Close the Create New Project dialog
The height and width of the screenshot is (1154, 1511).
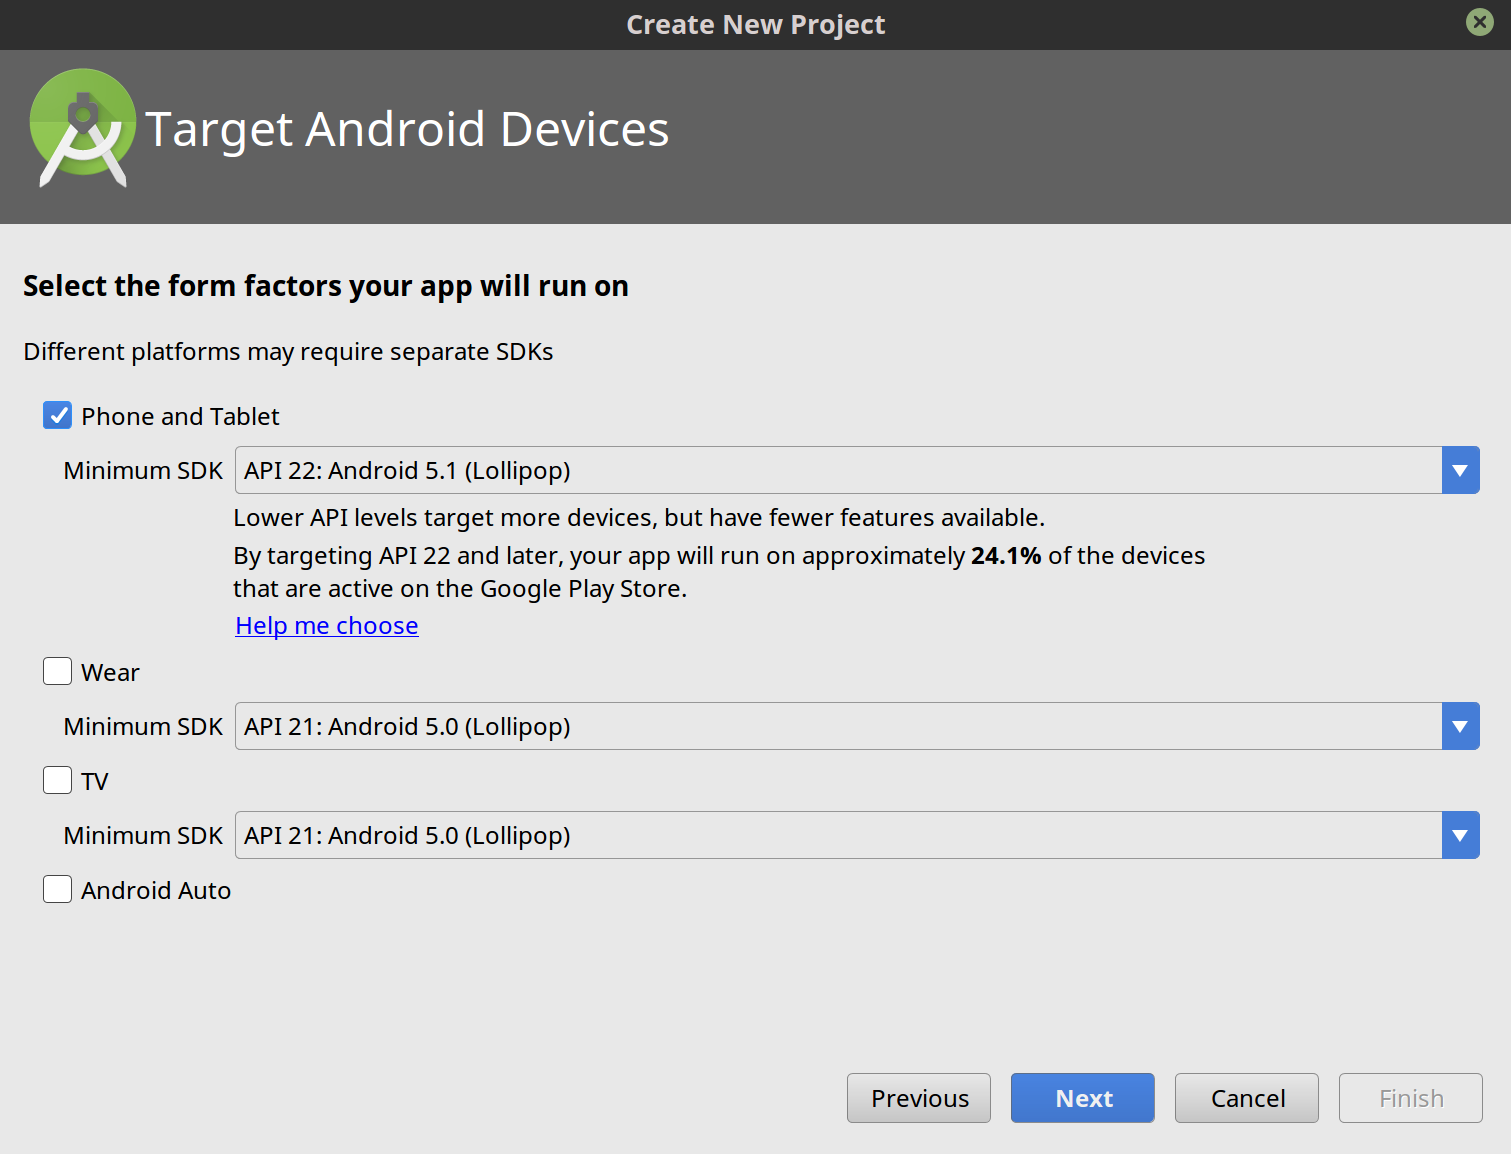tap(1480, 22)
